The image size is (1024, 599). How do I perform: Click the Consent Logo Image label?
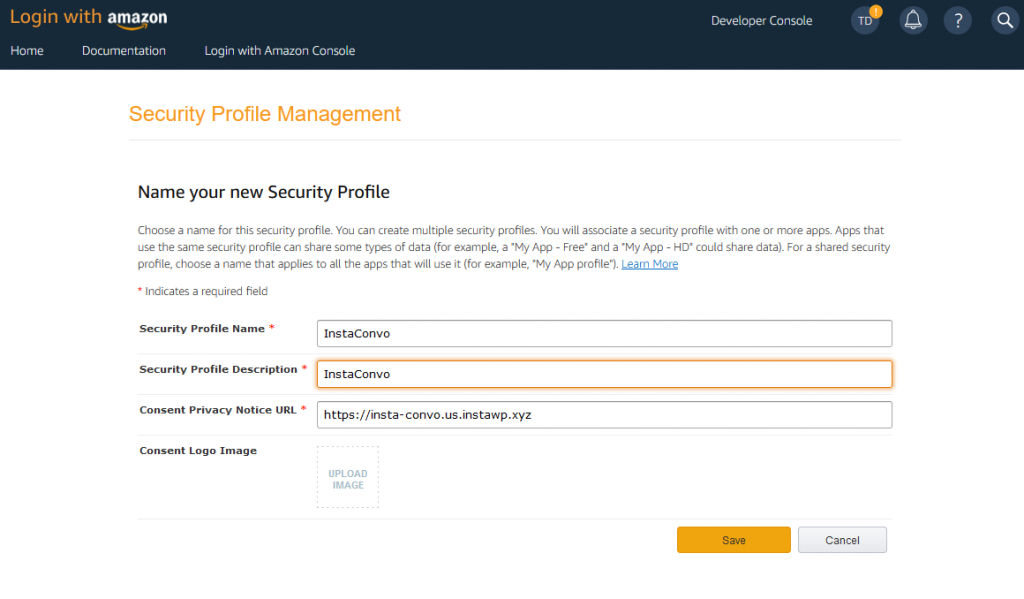198,451
